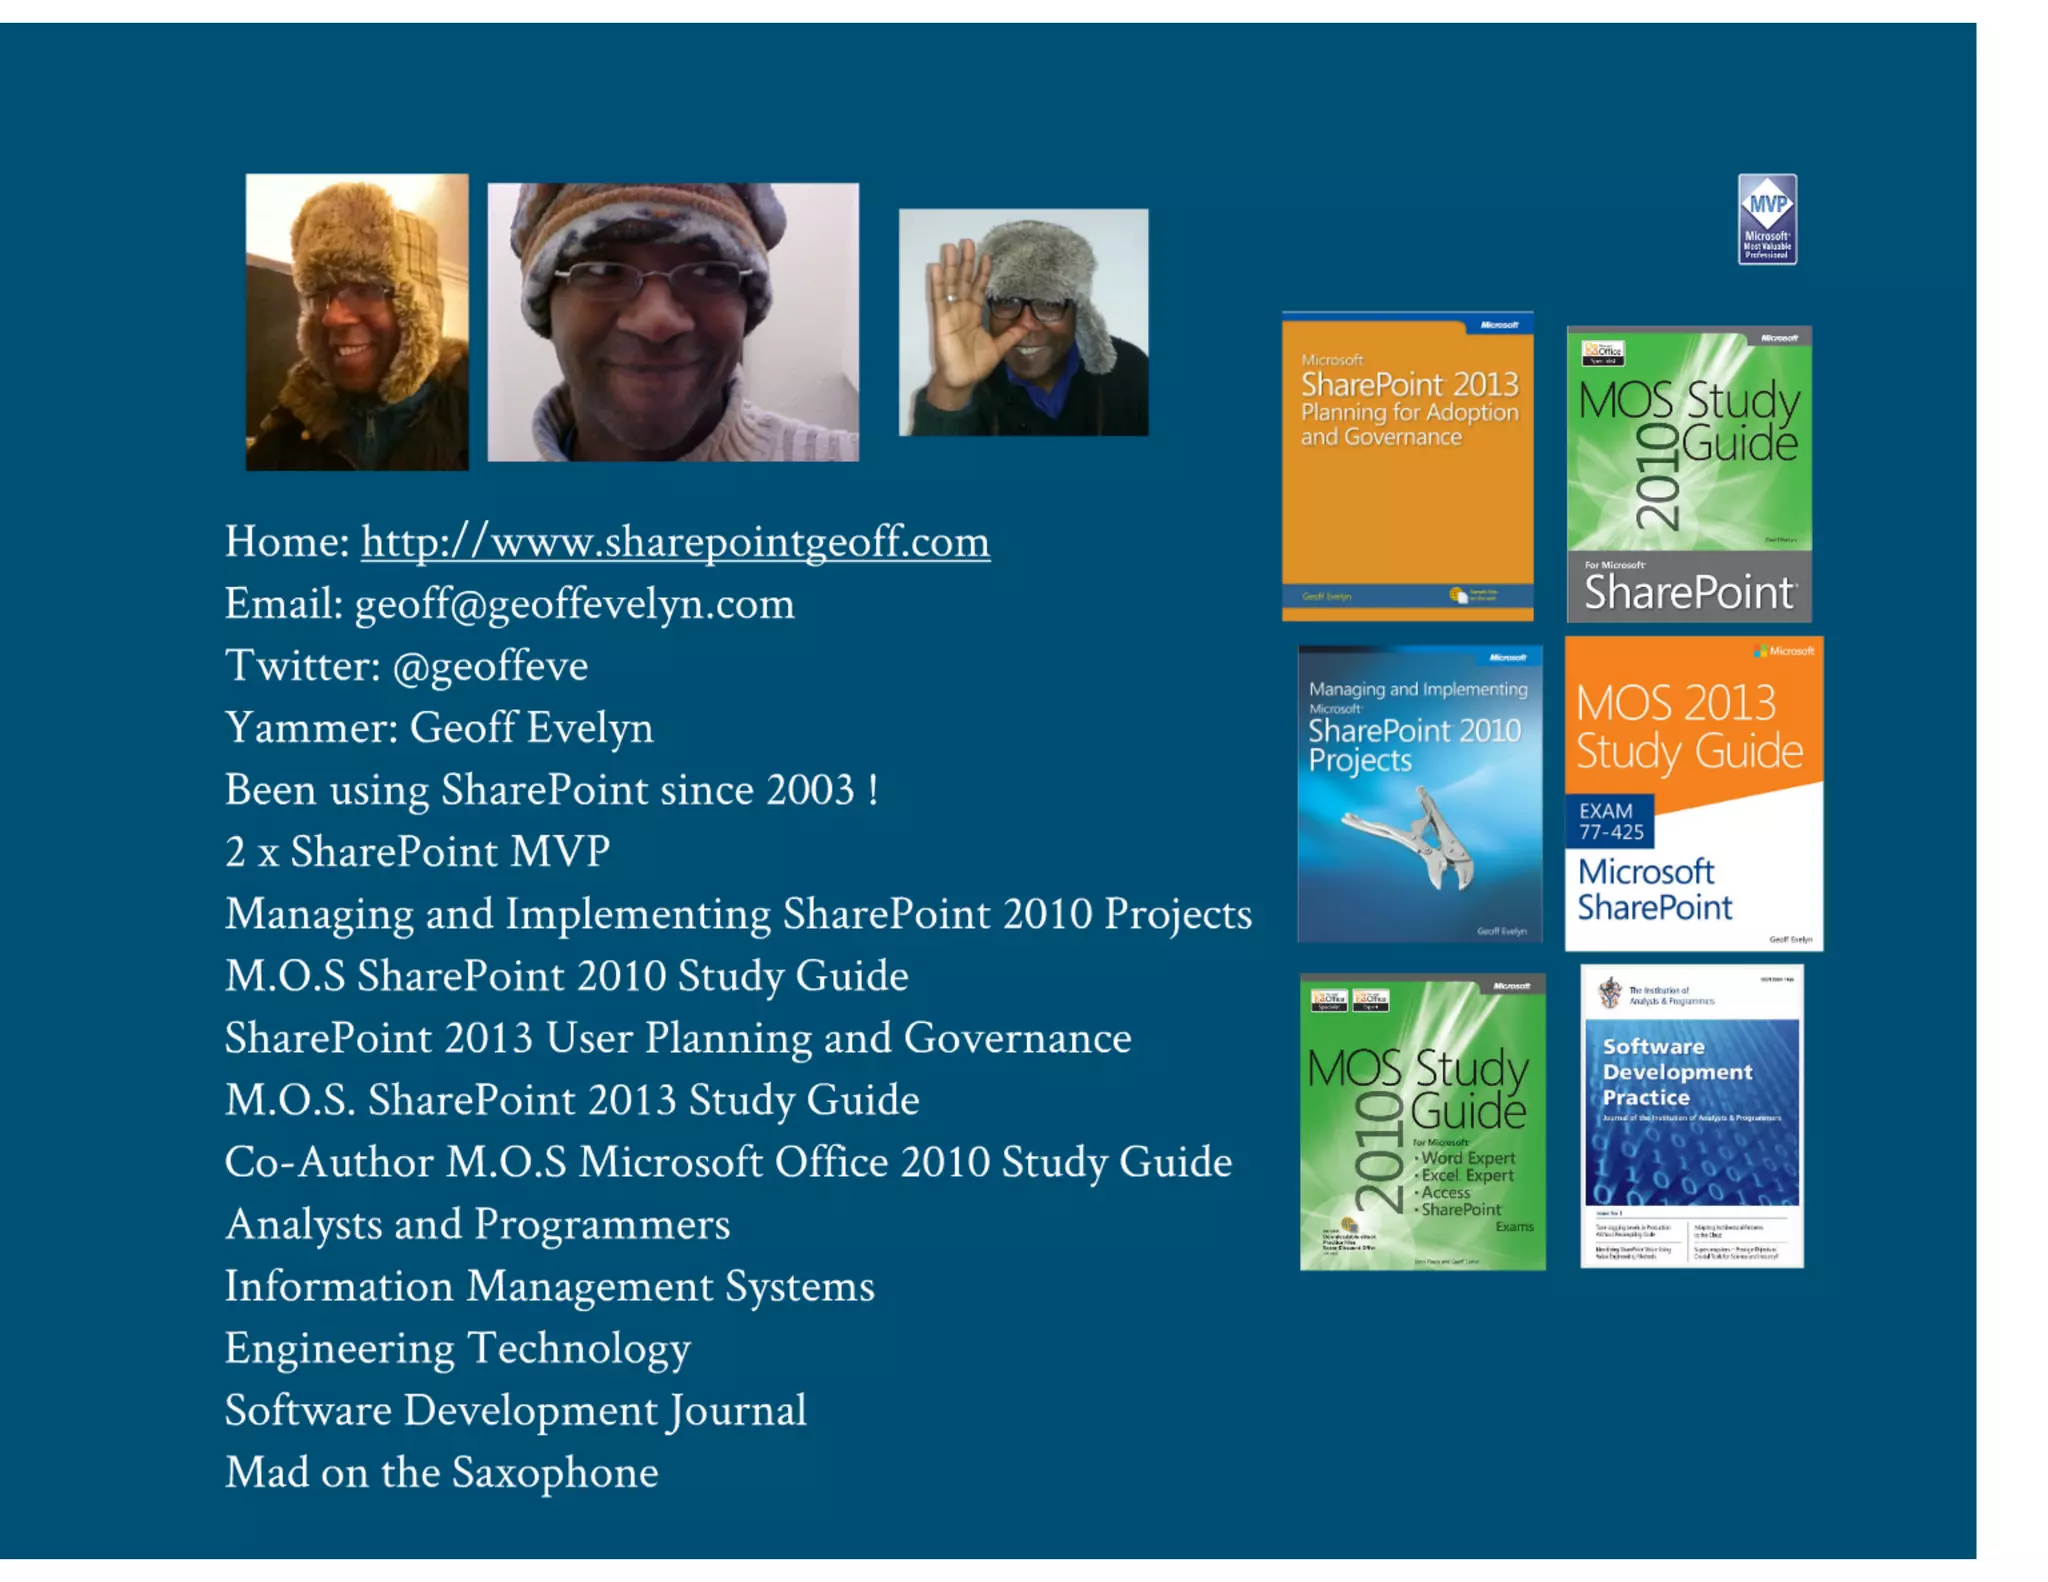Click the 'Information Management Systems' line
This screenshot has width=2048, height=1582.
click(x=550, y=1286)
